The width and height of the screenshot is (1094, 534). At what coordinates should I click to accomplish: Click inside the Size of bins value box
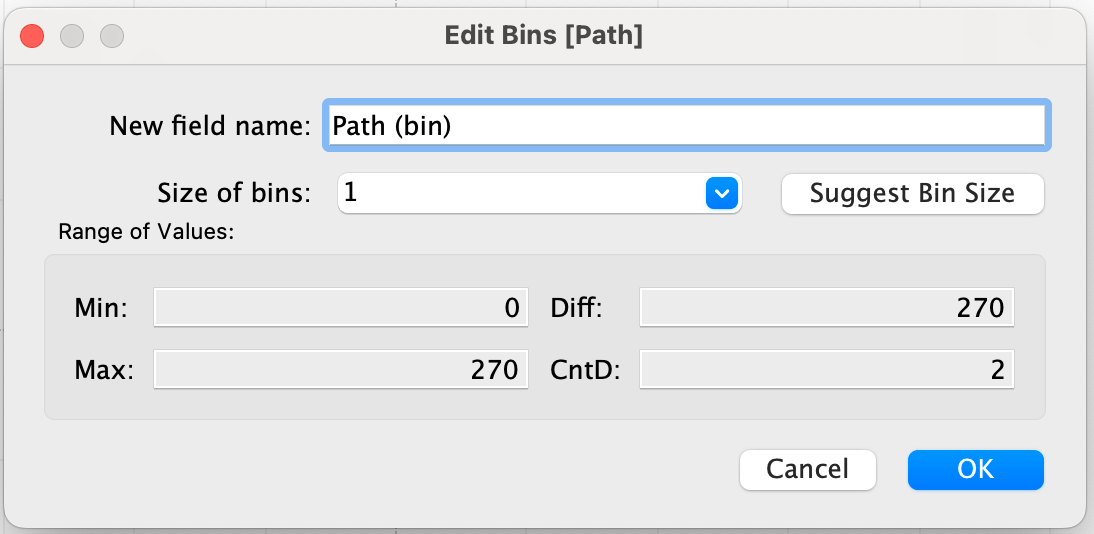click(520, 193)
